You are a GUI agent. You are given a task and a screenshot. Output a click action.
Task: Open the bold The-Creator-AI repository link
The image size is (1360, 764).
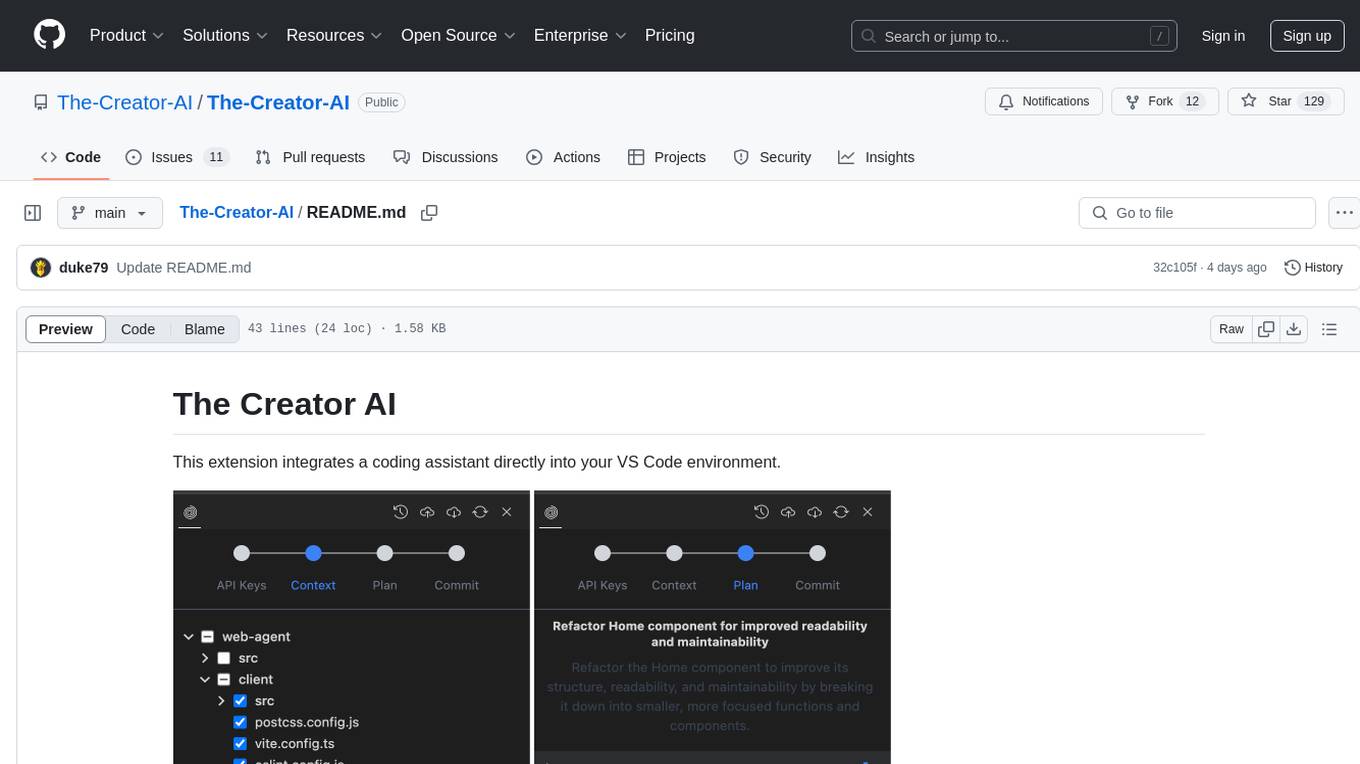point(278,102)
